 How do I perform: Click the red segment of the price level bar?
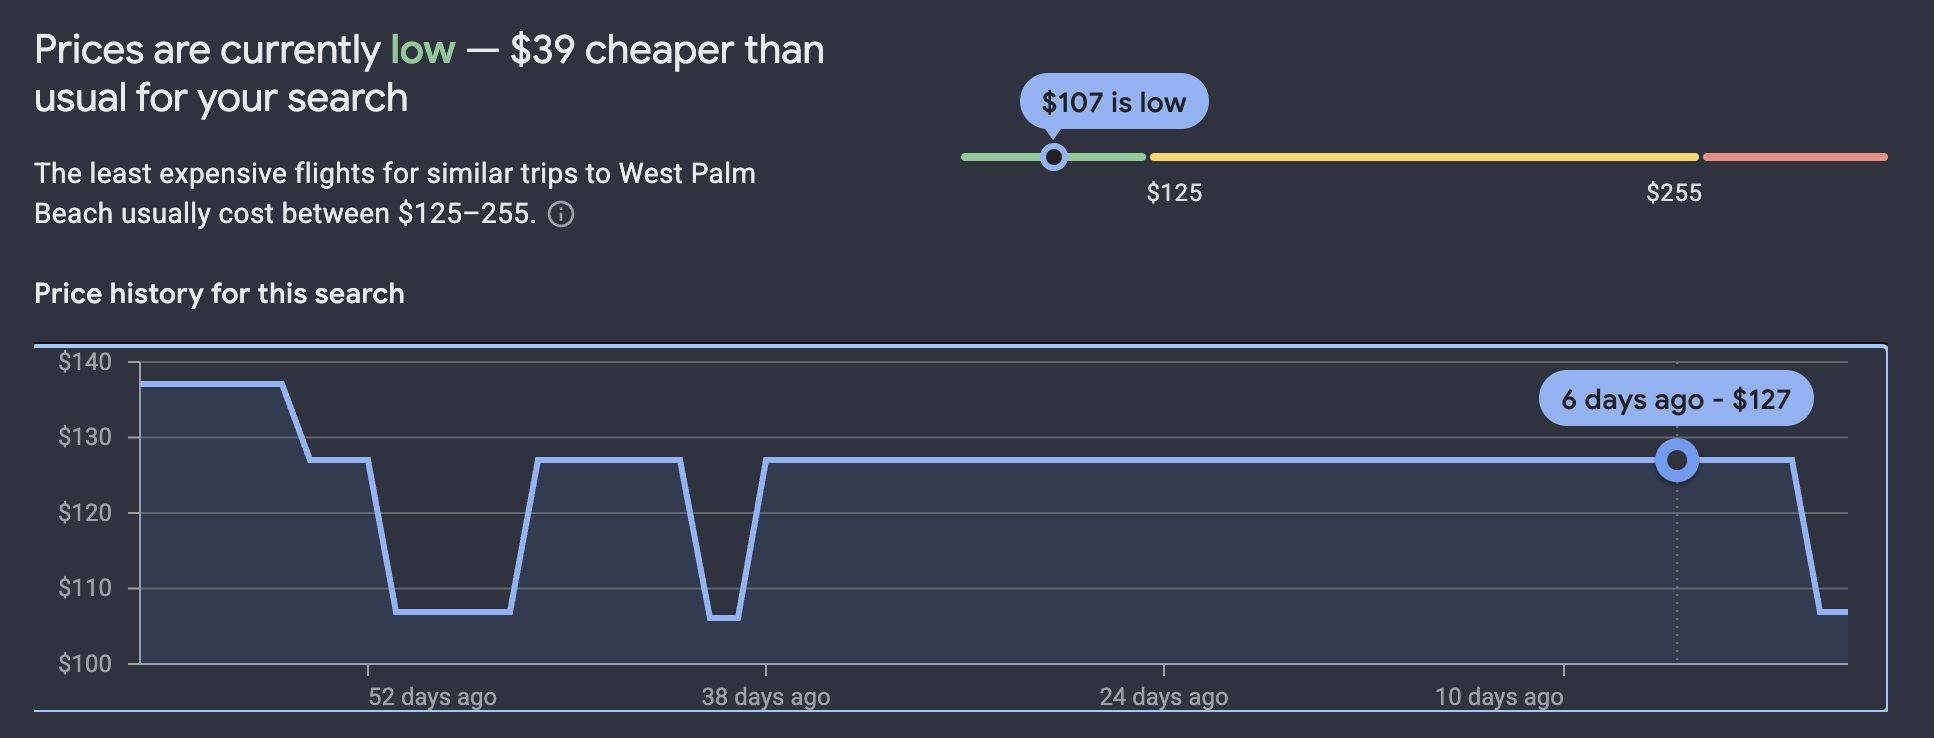point(1795,155)
